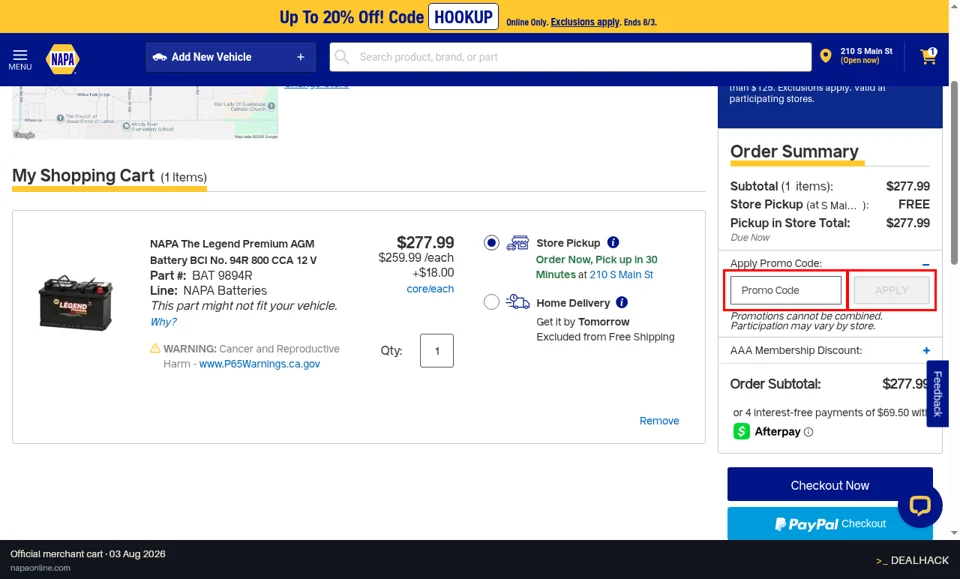This screenshot has height=579, width=960.
Task: Open the 210 S Main St pickup link
Action: pyautogui.click(x=621, y=275)
